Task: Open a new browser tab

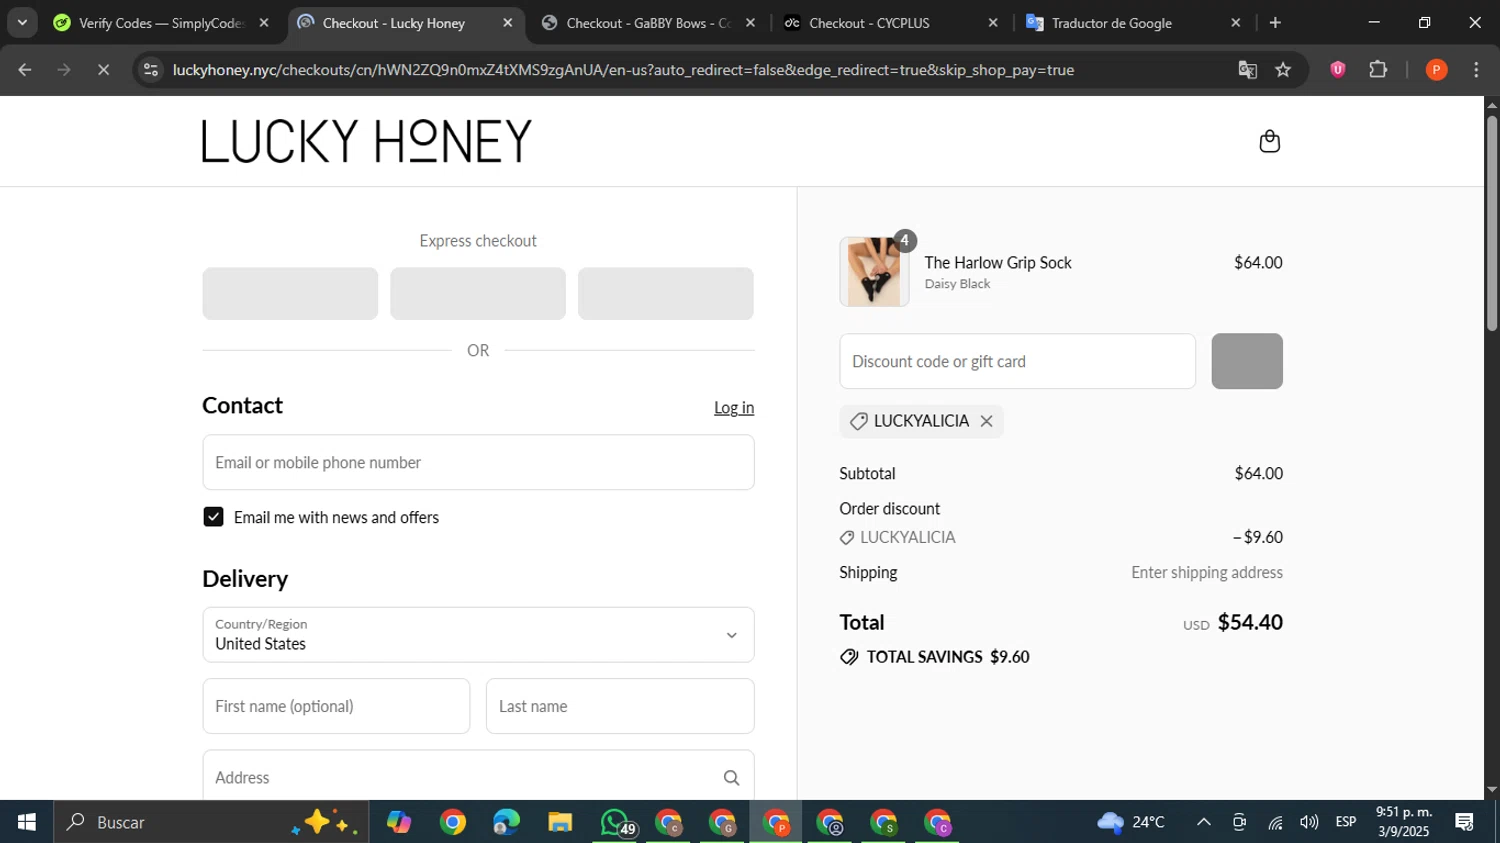Action: tap(1275, 22)
